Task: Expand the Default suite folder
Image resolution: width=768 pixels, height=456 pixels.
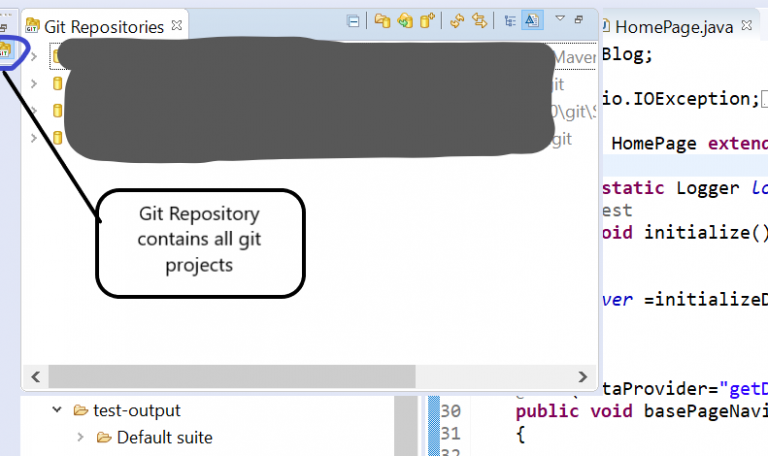Action: pyautogui.click(x=80, y=437)
